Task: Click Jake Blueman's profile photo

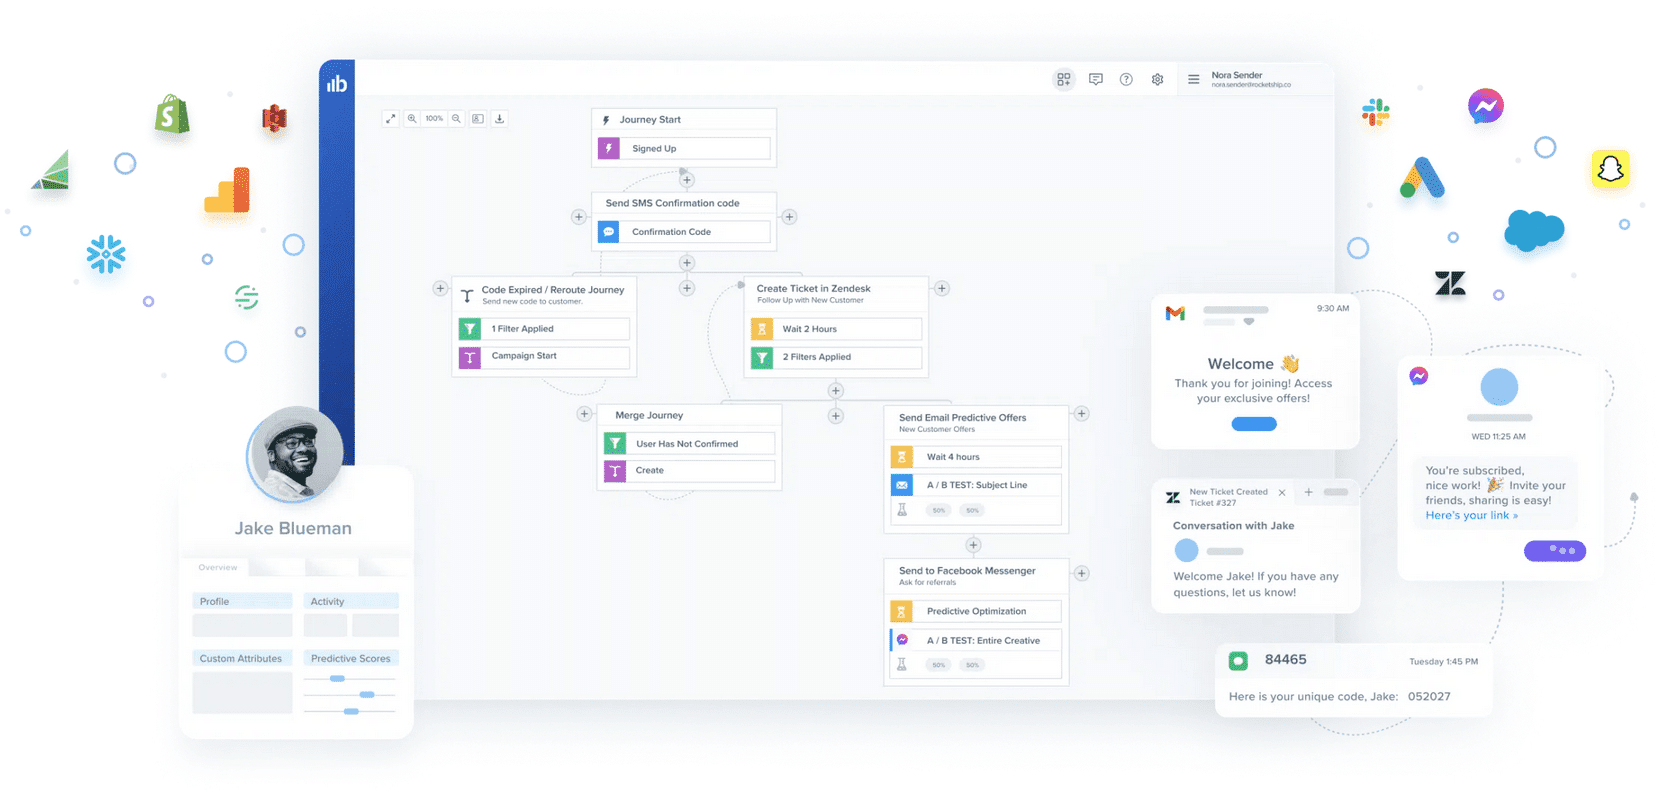Action: tap(295, 454)
